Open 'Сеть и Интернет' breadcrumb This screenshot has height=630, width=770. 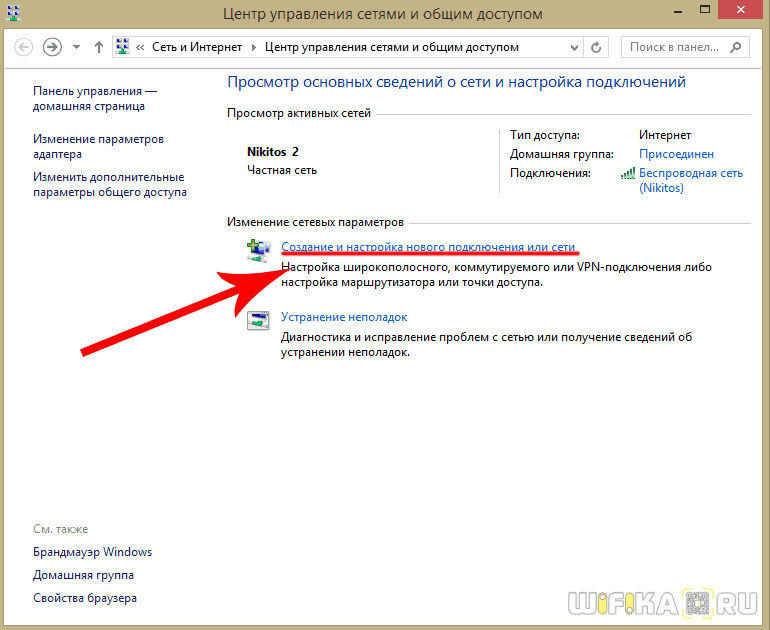click(196, 47)
